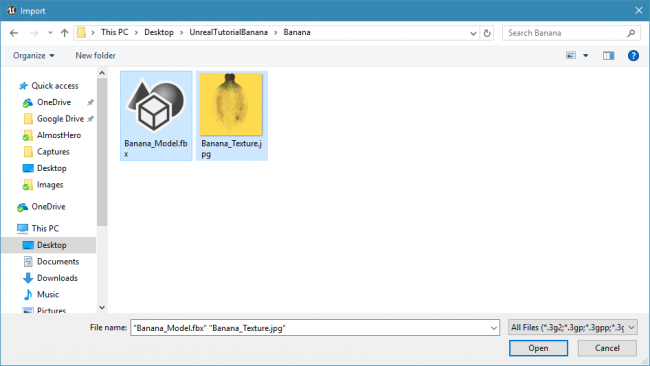Select the Banana_Model.fbx file
Screen dimensions: 650x366
(156, 116)
